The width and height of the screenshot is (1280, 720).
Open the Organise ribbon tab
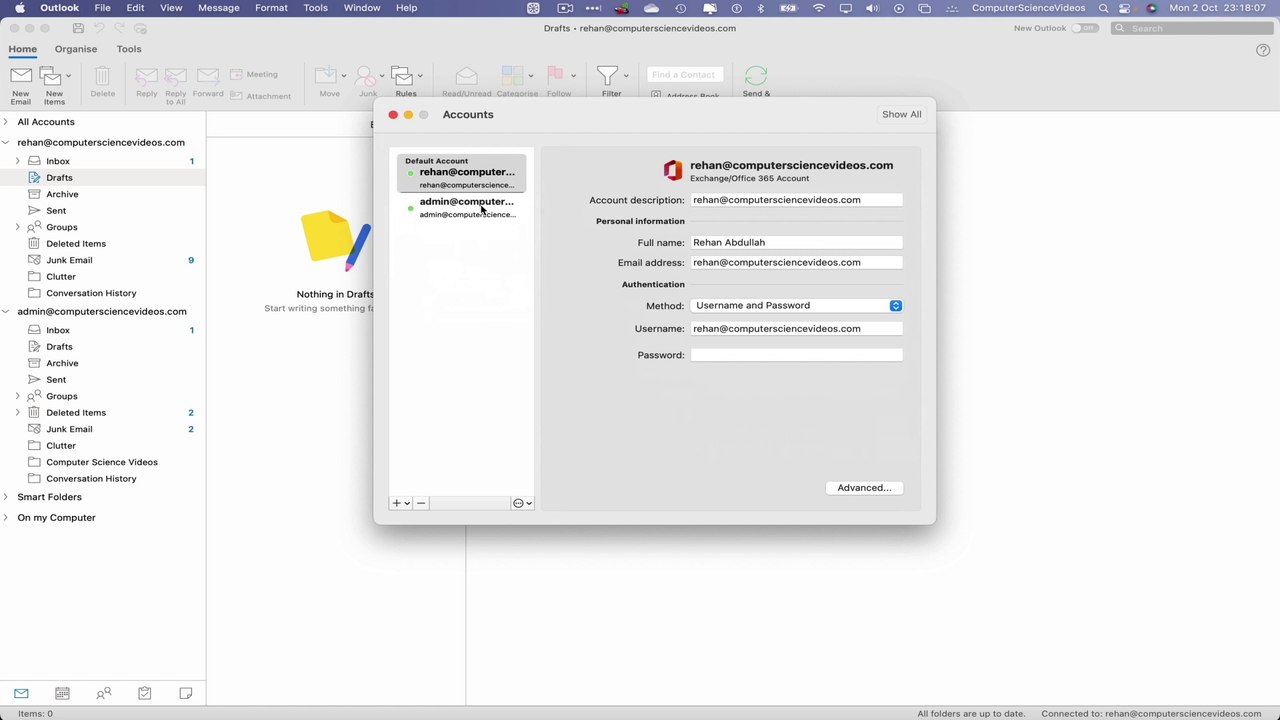[76, 49]
